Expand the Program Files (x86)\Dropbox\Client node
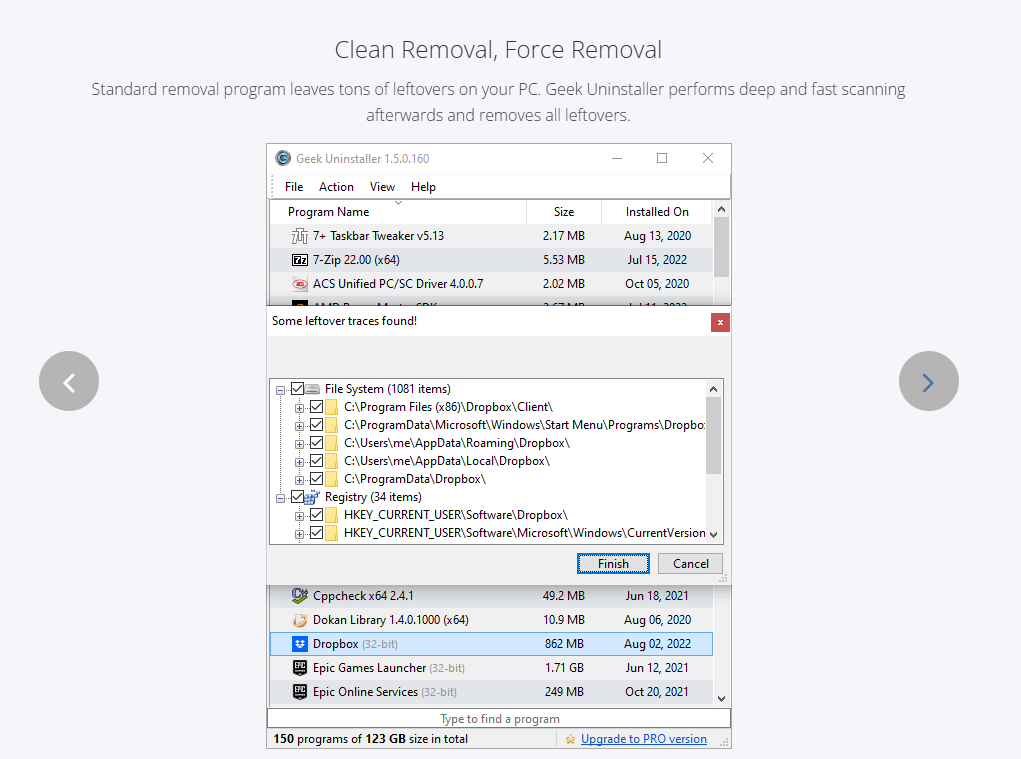The width and height of the screenshot is (1021, 759). coord(300,409)
